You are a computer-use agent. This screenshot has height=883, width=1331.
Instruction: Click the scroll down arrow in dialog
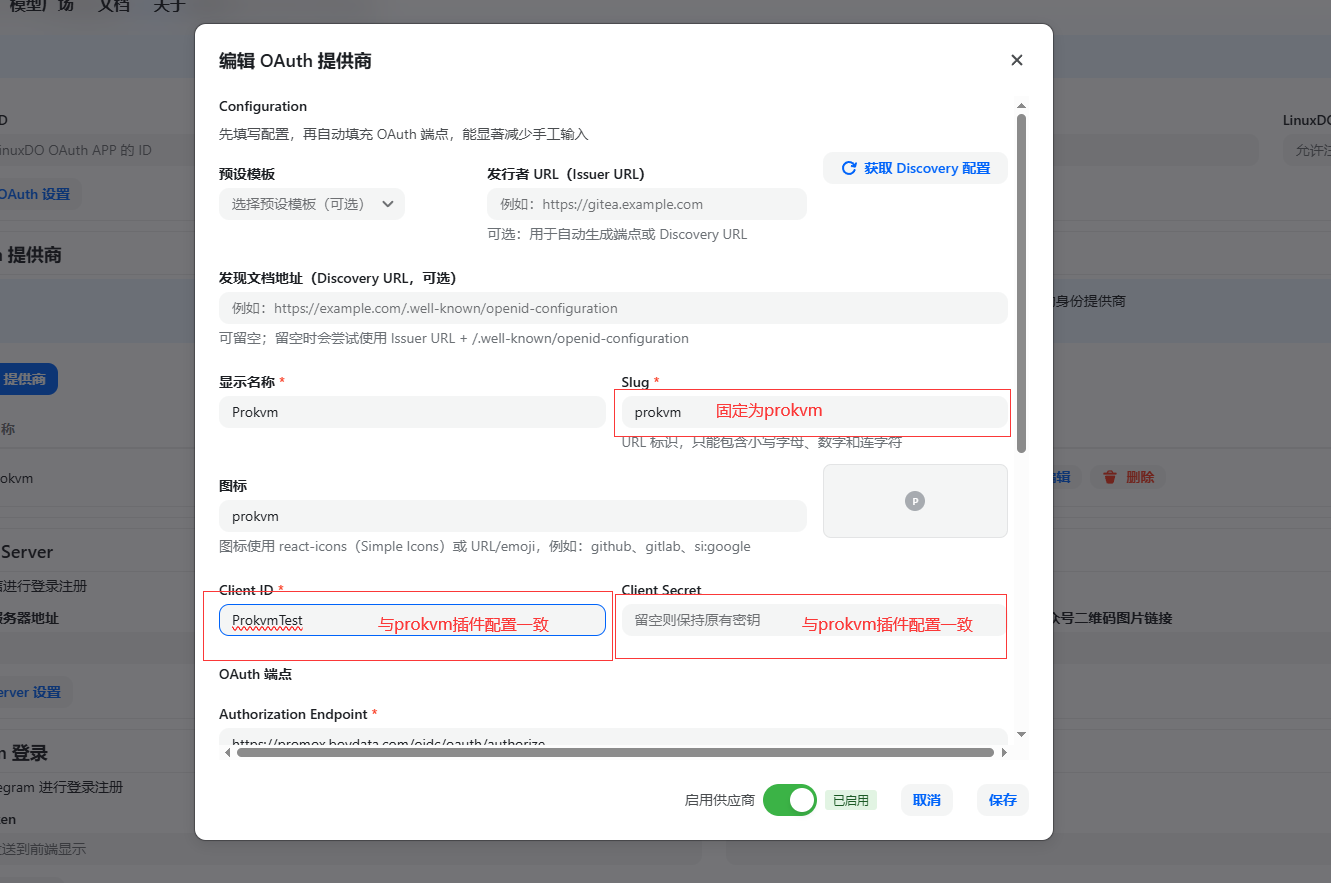(x=1021, y=734)
